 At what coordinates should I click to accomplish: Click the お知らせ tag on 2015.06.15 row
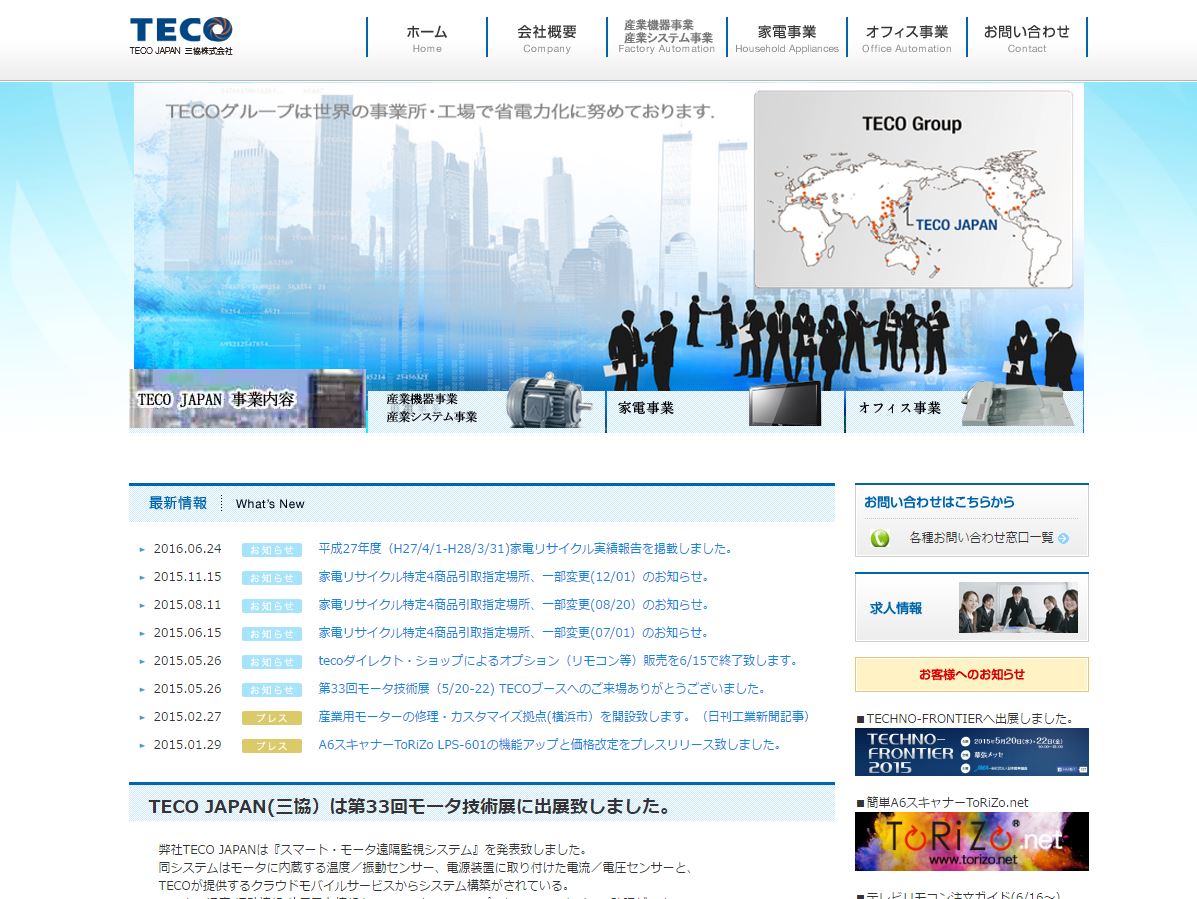click(272, 634)
